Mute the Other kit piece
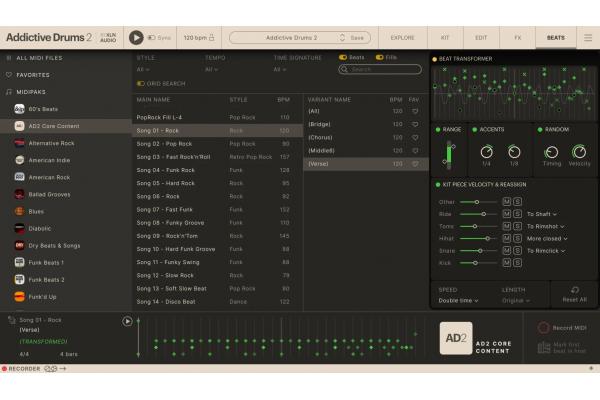 pos(507,202)
